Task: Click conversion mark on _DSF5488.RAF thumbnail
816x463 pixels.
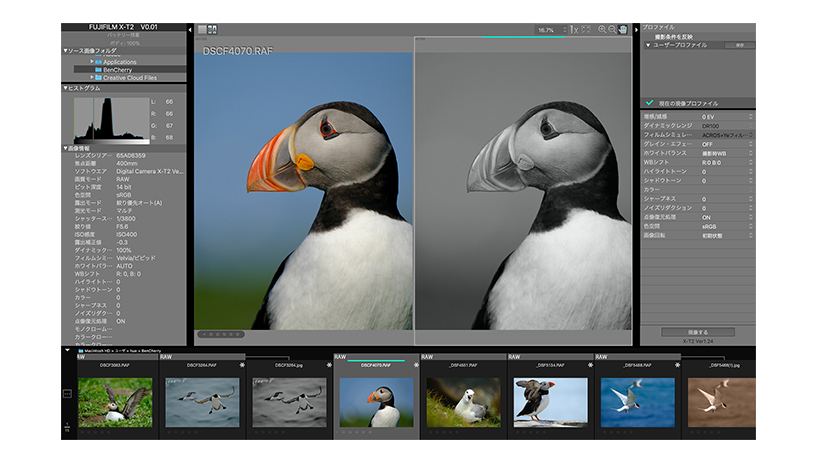Action: pos(677,365)
